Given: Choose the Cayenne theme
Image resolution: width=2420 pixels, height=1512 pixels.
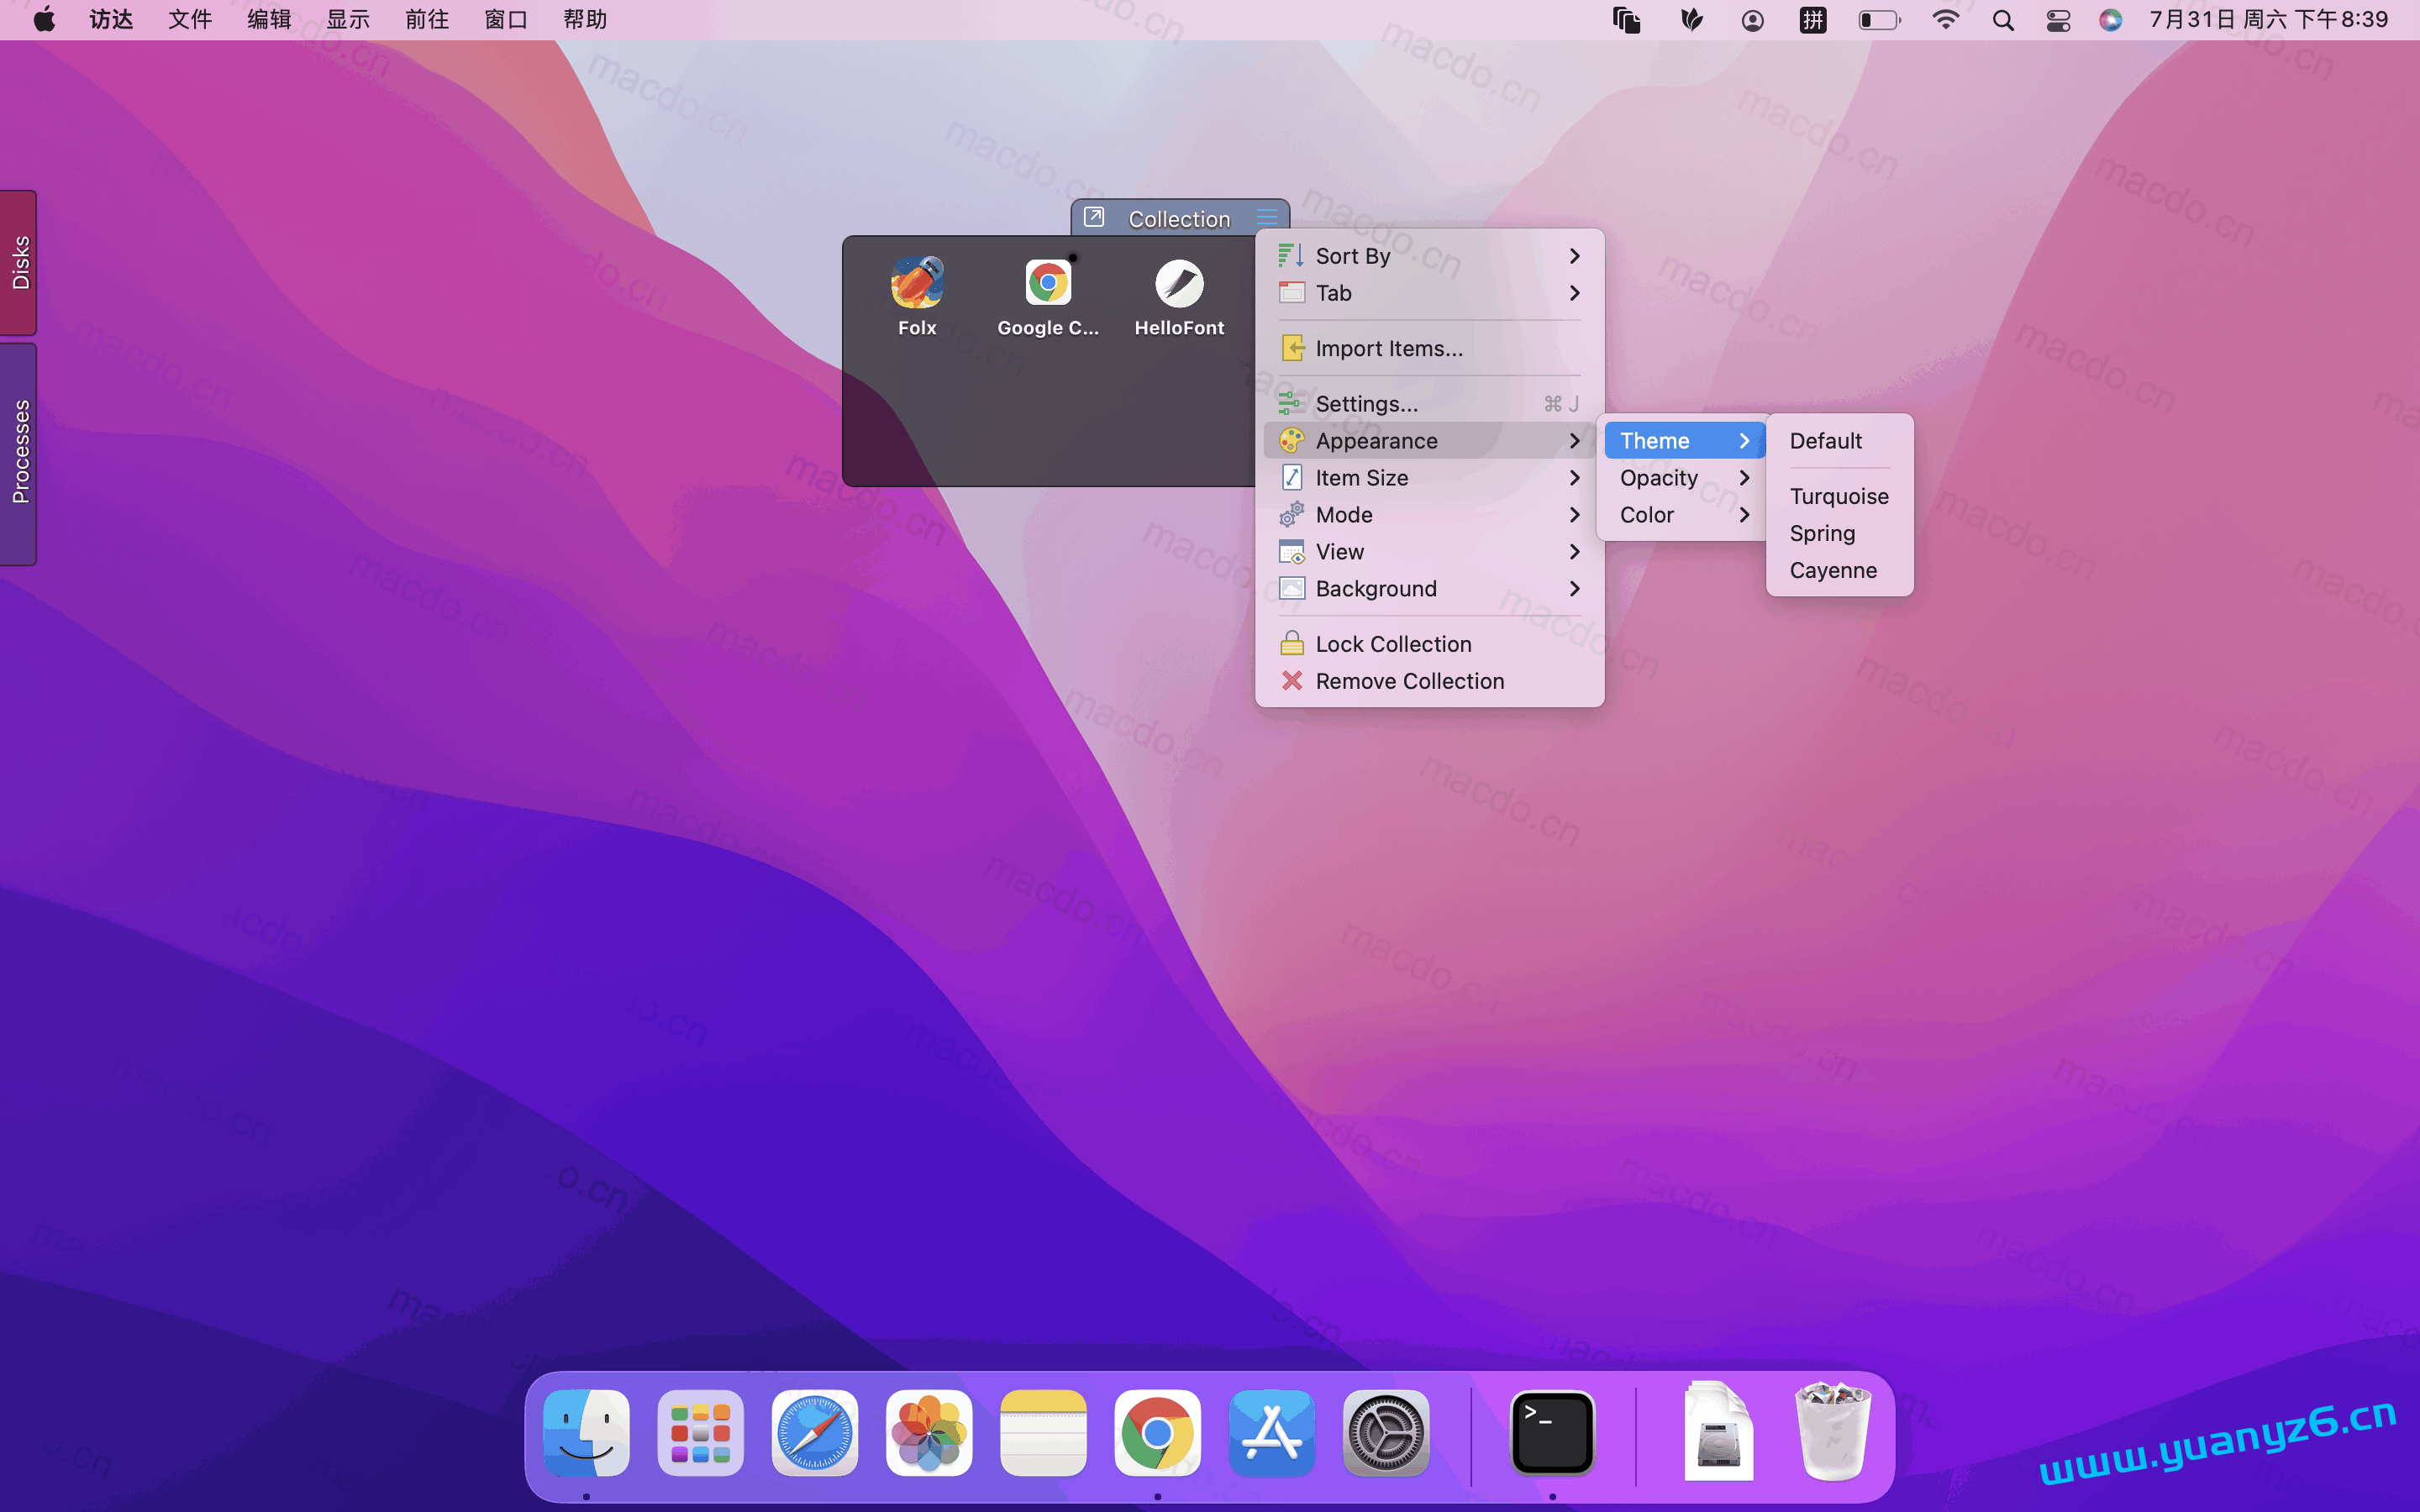Looking at the screenshot, I should (x=1833, y=570).
